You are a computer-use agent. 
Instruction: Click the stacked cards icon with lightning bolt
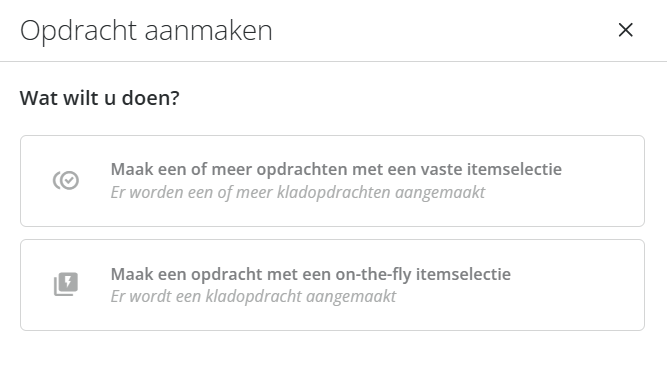tap(66, 284)
